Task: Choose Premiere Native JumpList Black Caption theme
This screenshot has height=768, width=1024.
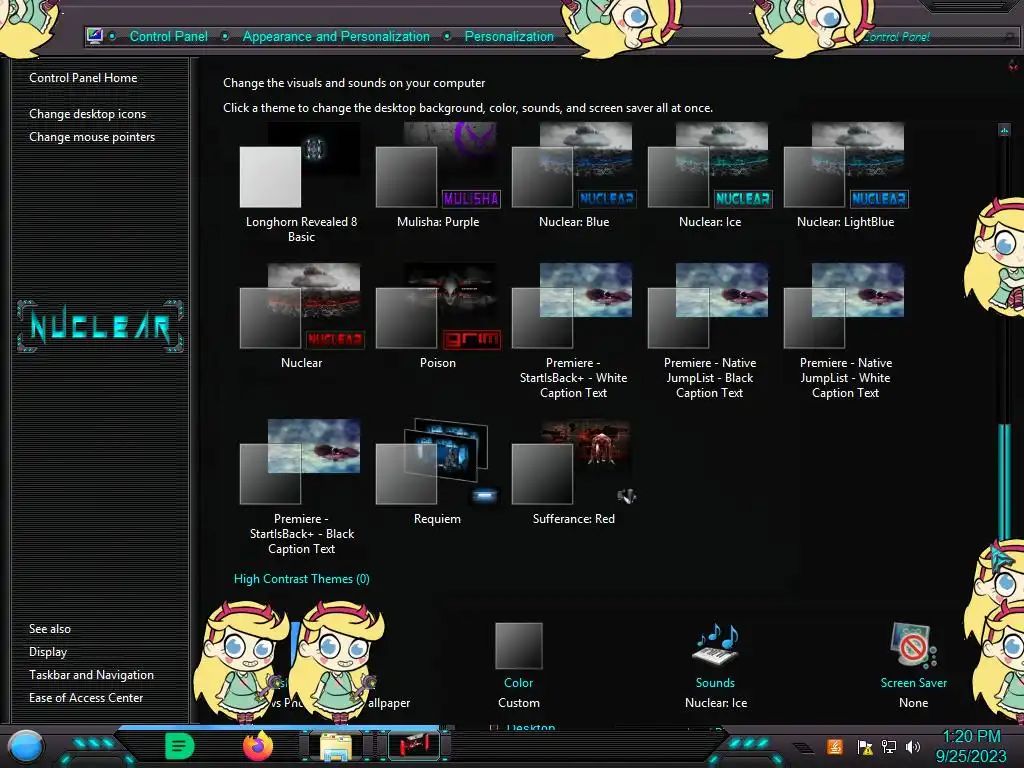Action: pyautogui.click(x=710, y=332)
